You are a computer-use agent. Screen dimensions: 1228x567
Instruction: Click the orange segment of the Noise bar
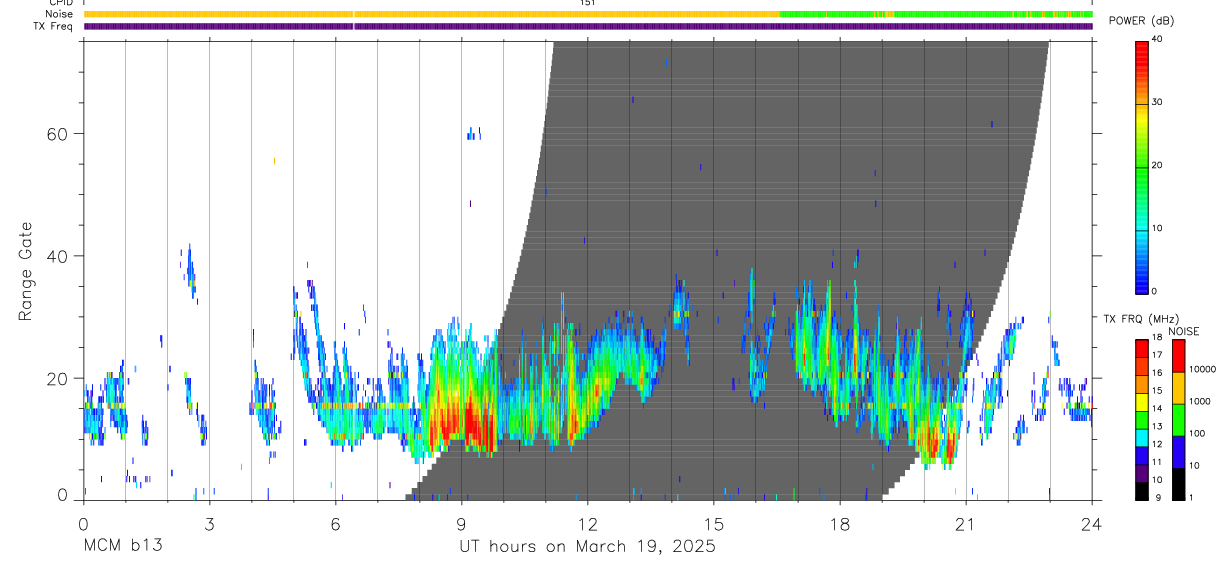tap(431, 14)
